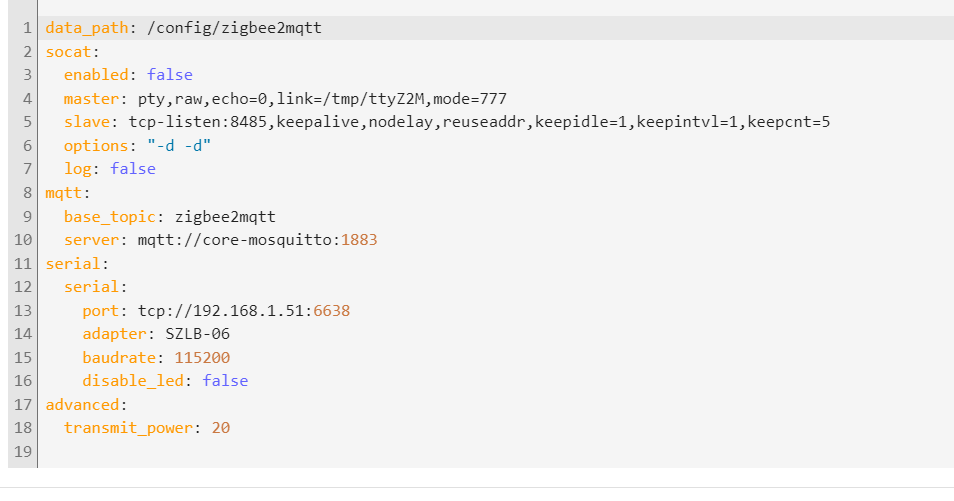The width and height of the screenshot is (954, 501).
Task: Click the advanced key
Action: coord(84,405)
